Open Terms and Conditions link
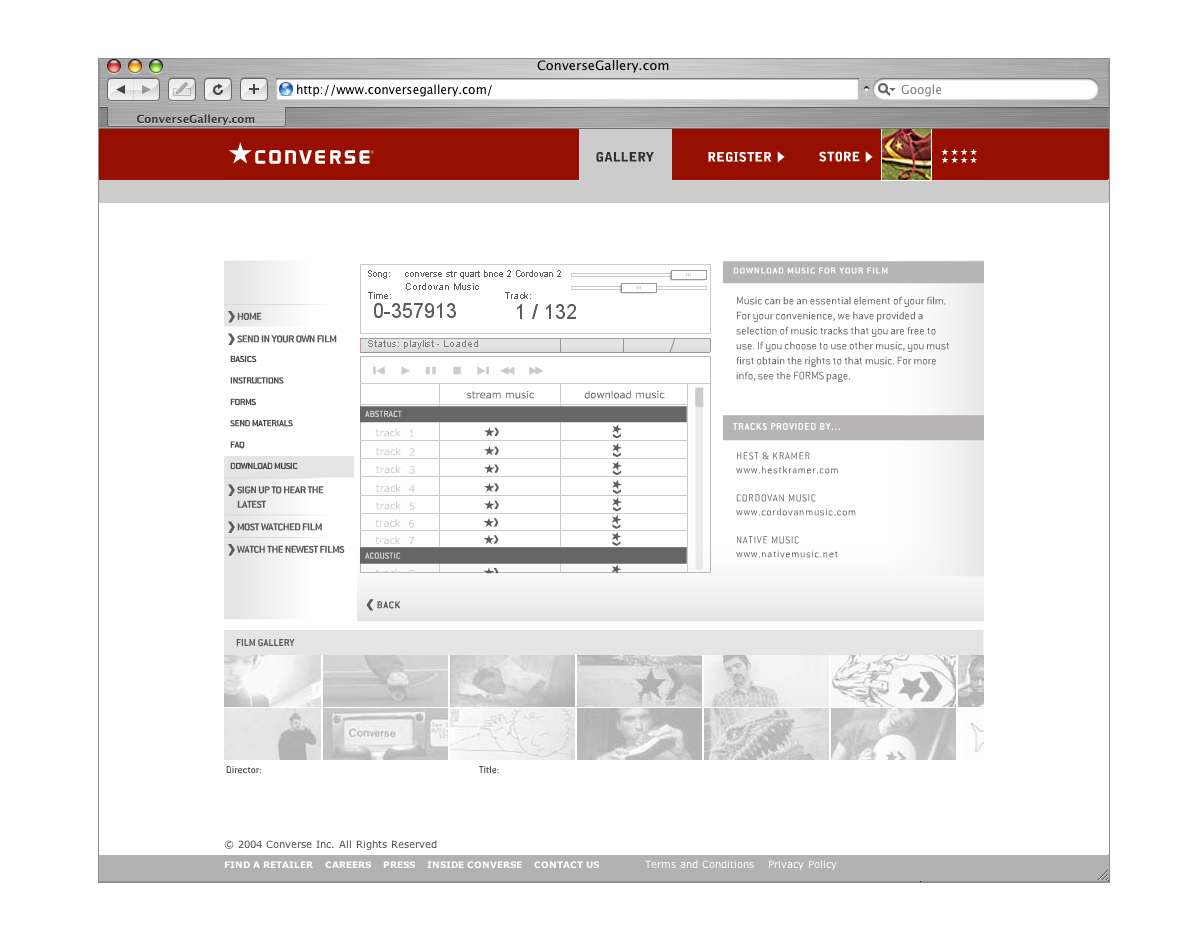The image size is (1200, 940). click(x=699, y=865)
